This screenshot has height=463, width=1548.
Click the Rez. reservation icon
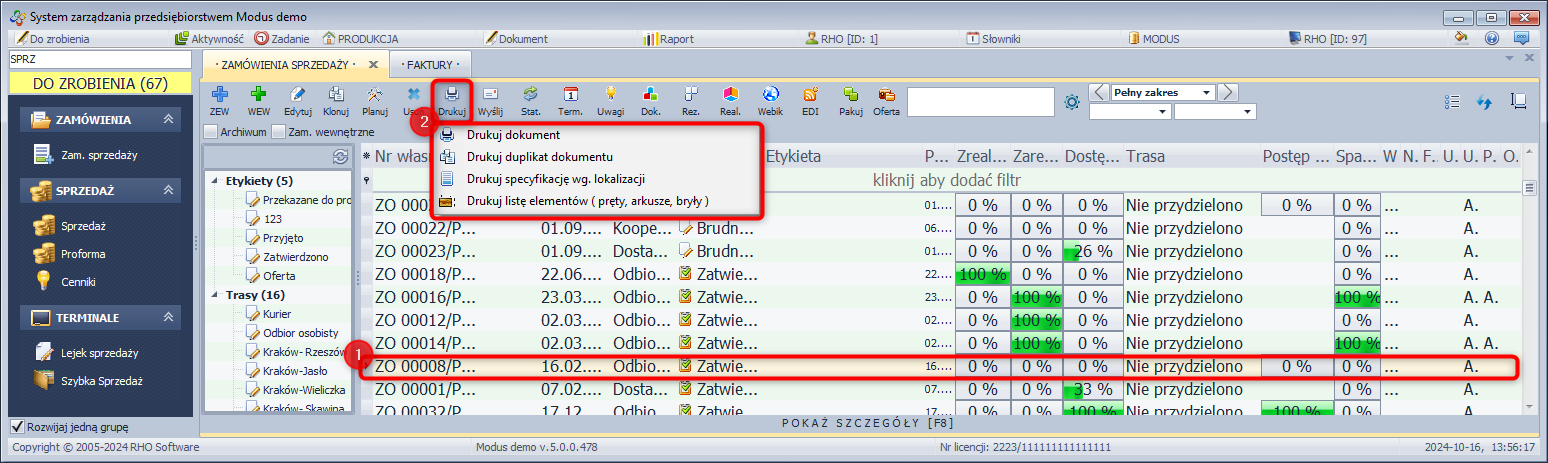(690, 94)
